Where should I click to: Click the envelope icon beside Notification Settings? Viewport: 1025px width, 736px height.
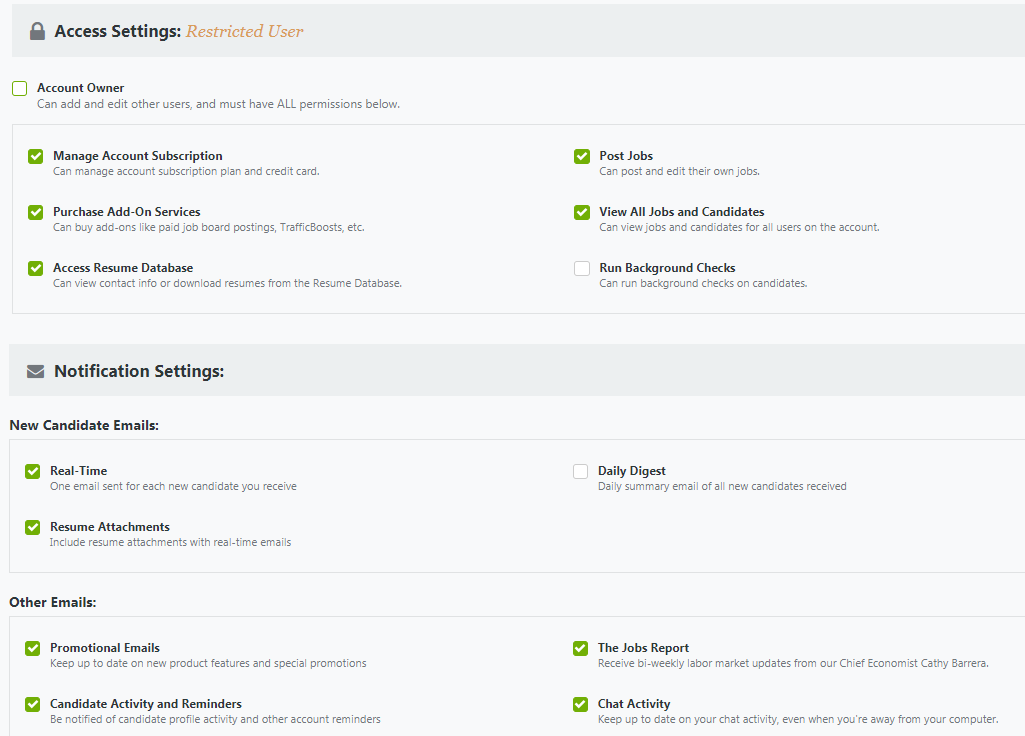point(36,370)
